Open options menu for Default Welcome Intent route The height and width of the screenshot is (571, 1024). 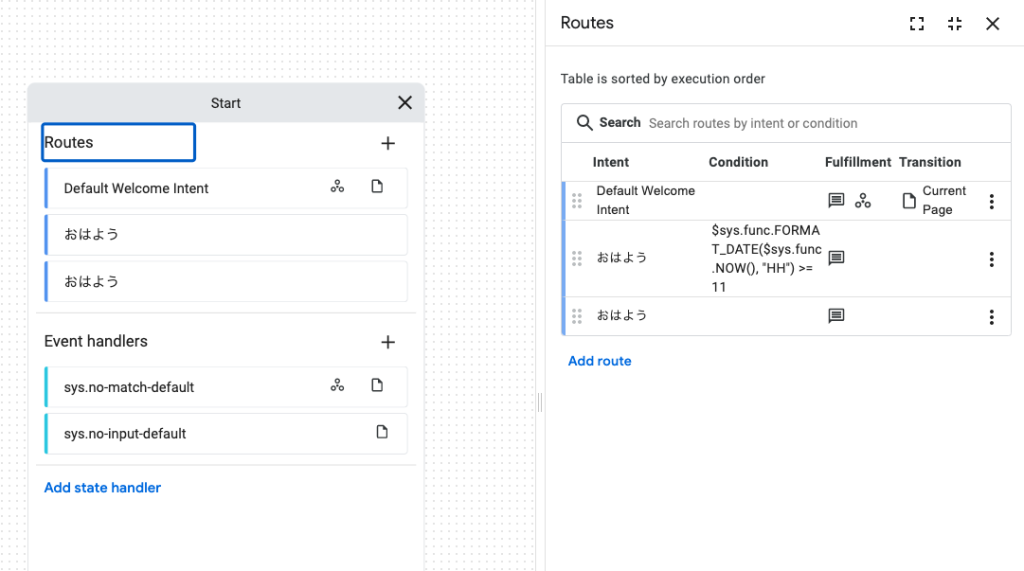[x=991, y=201]
